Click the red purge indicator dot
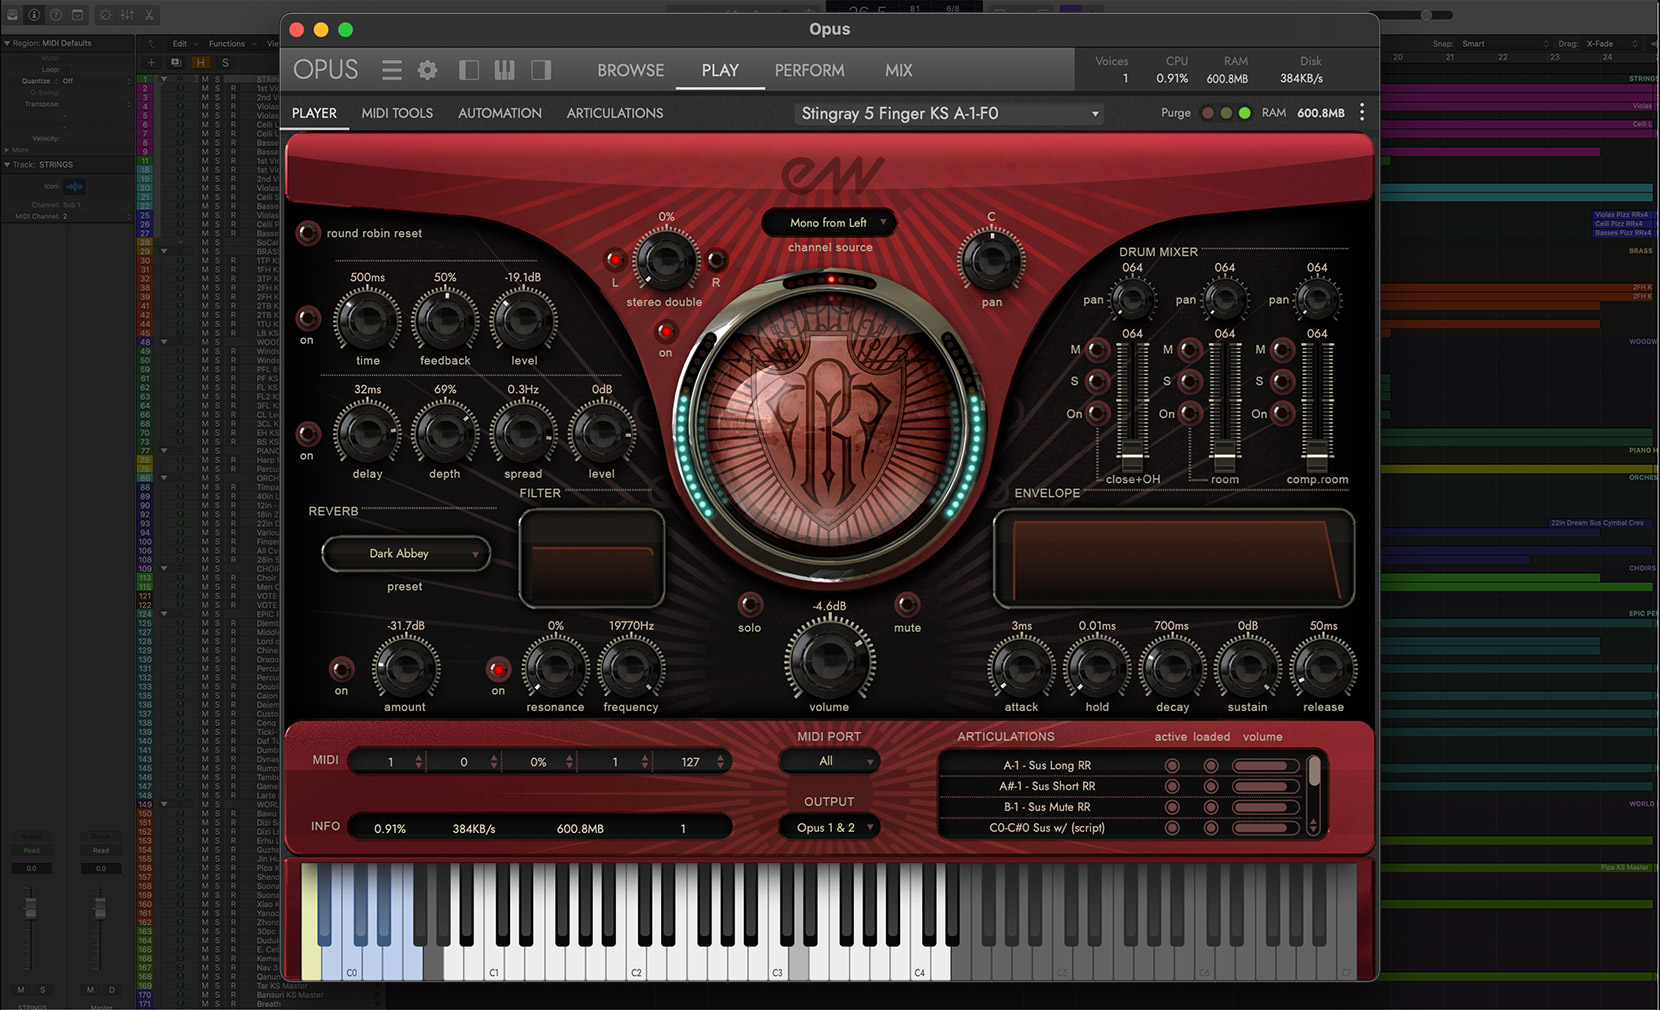 [1208, 113]
